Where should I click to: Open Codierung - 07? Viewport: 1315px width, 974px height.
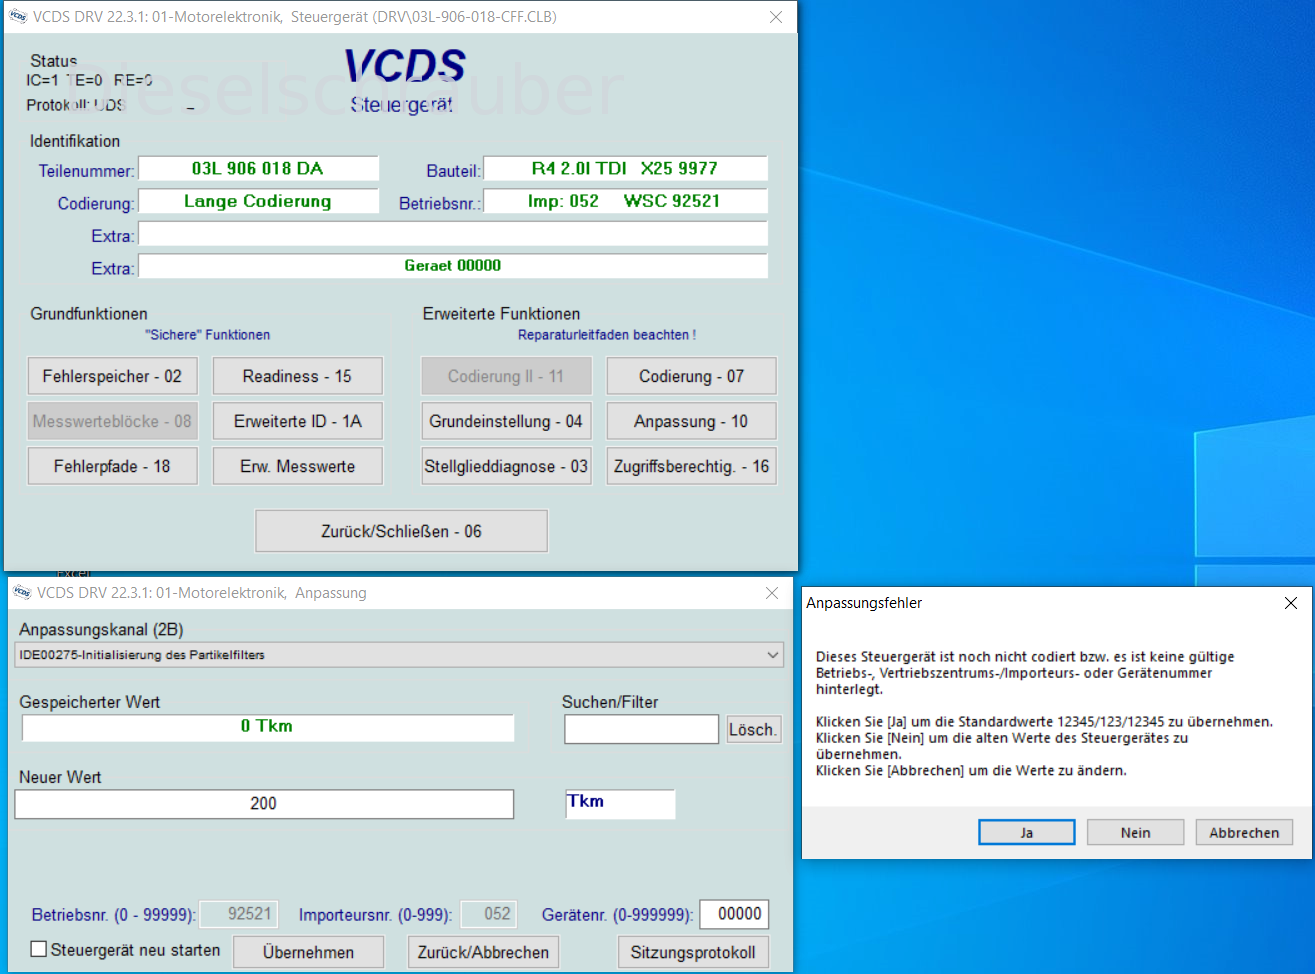coord(691,376)
